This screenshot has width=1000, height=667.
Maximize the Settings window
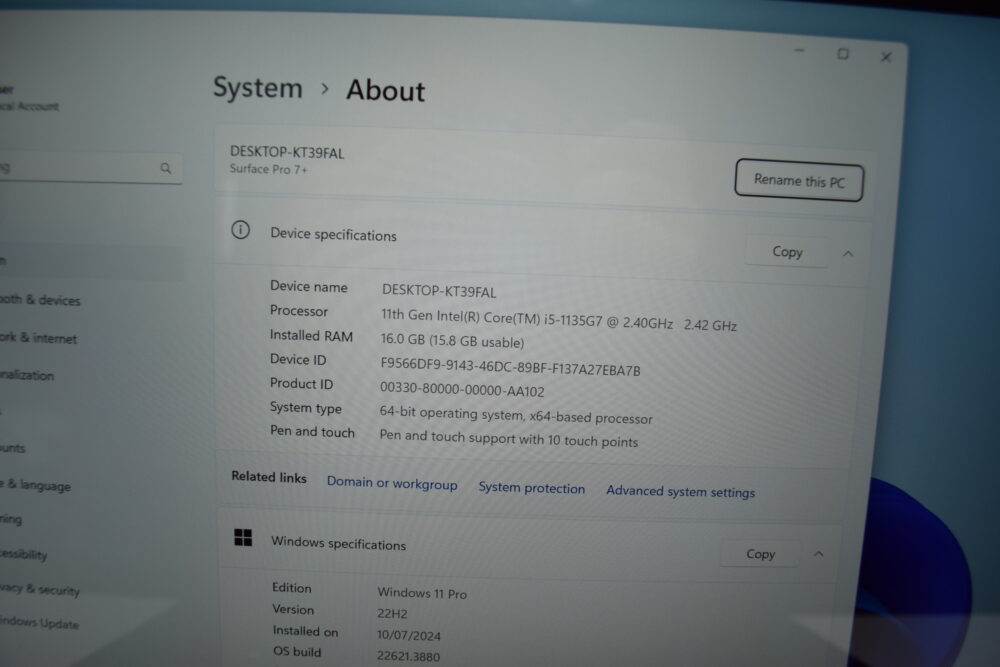(843, 54)
